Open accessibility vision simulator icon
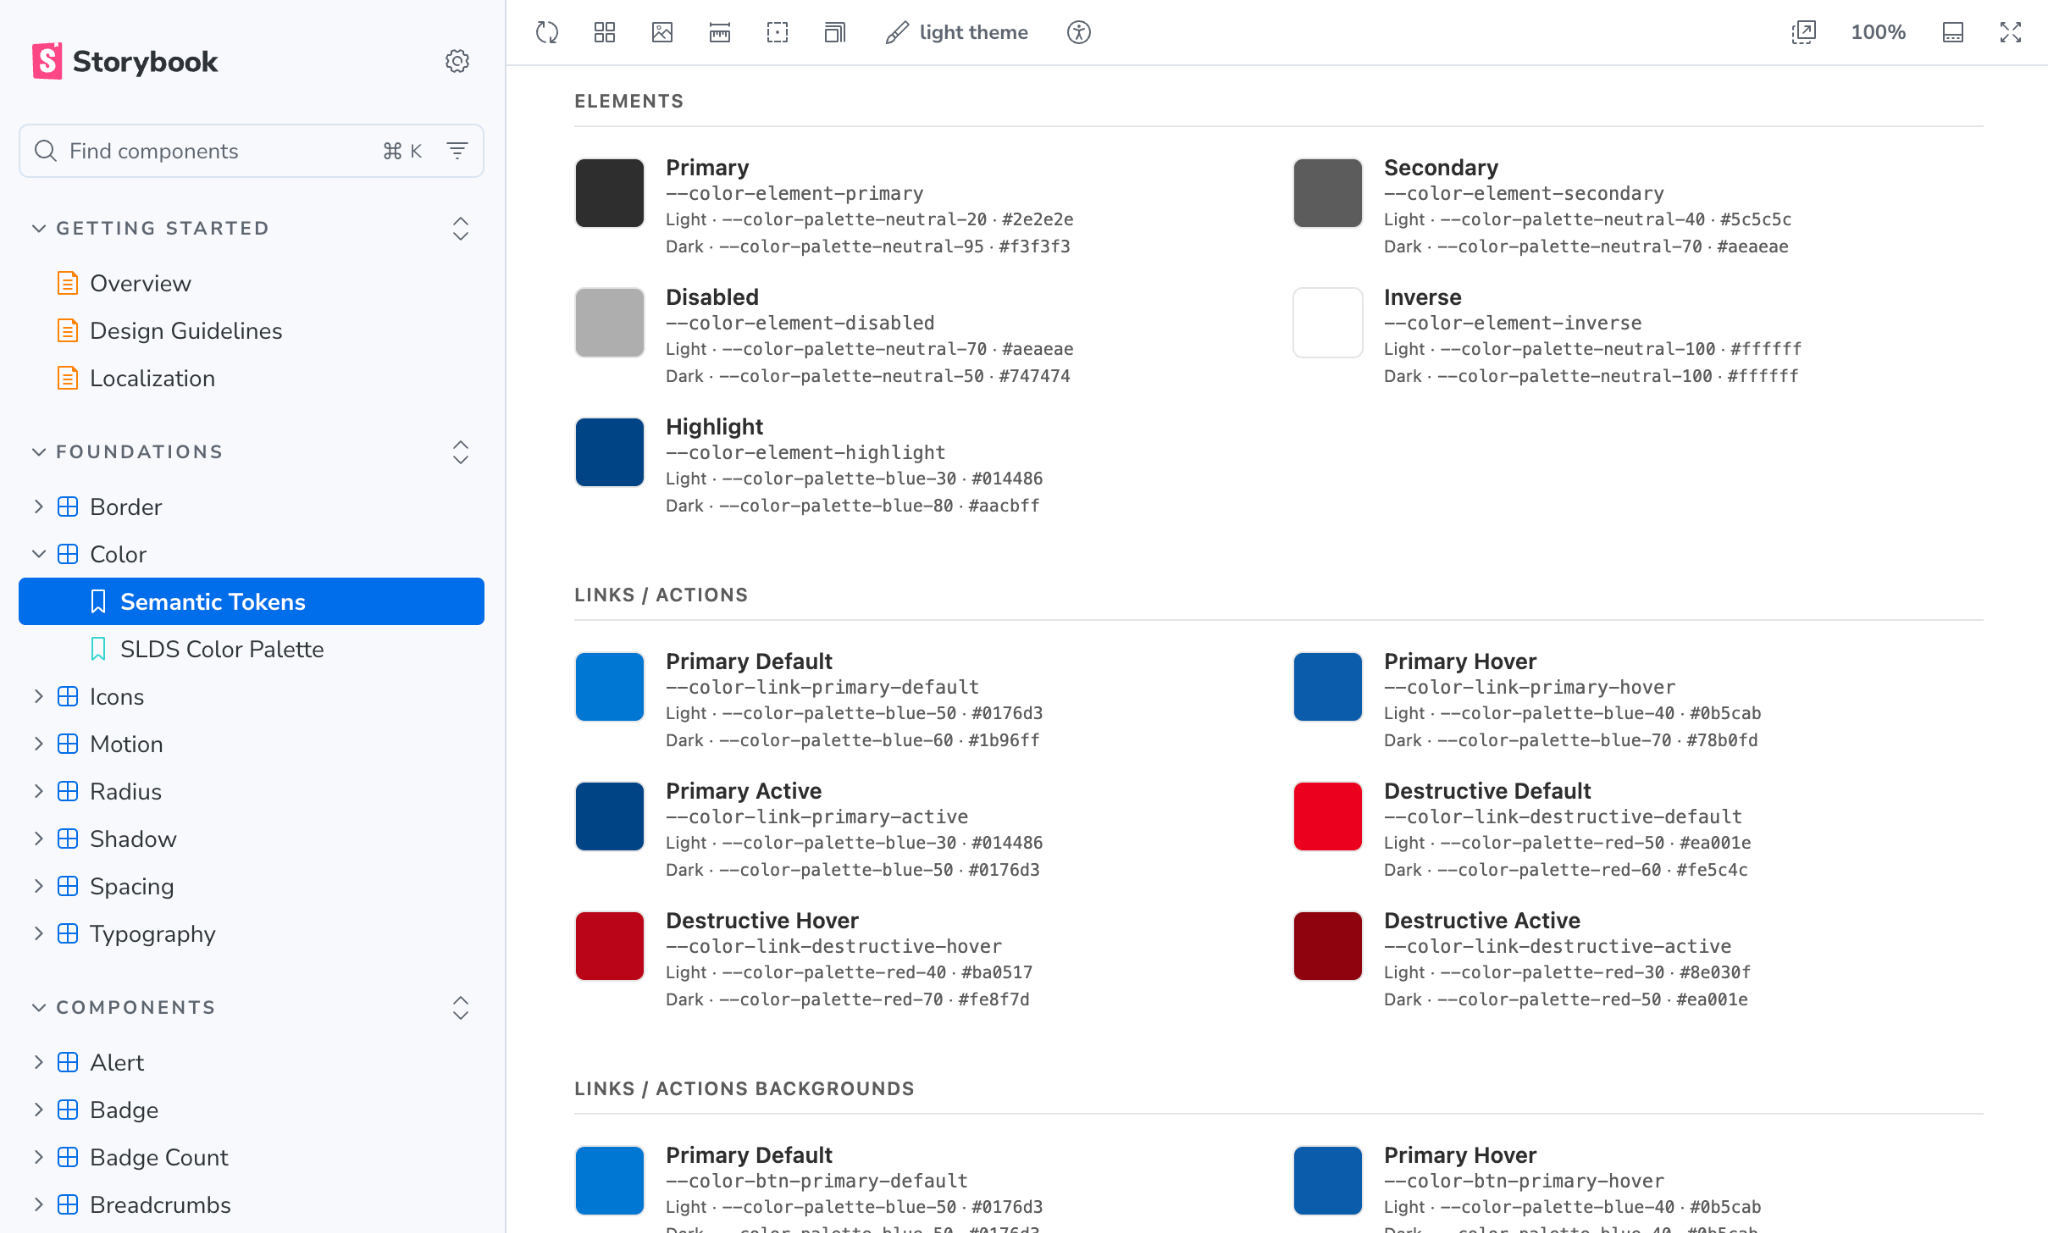 tap(1079, 32)
